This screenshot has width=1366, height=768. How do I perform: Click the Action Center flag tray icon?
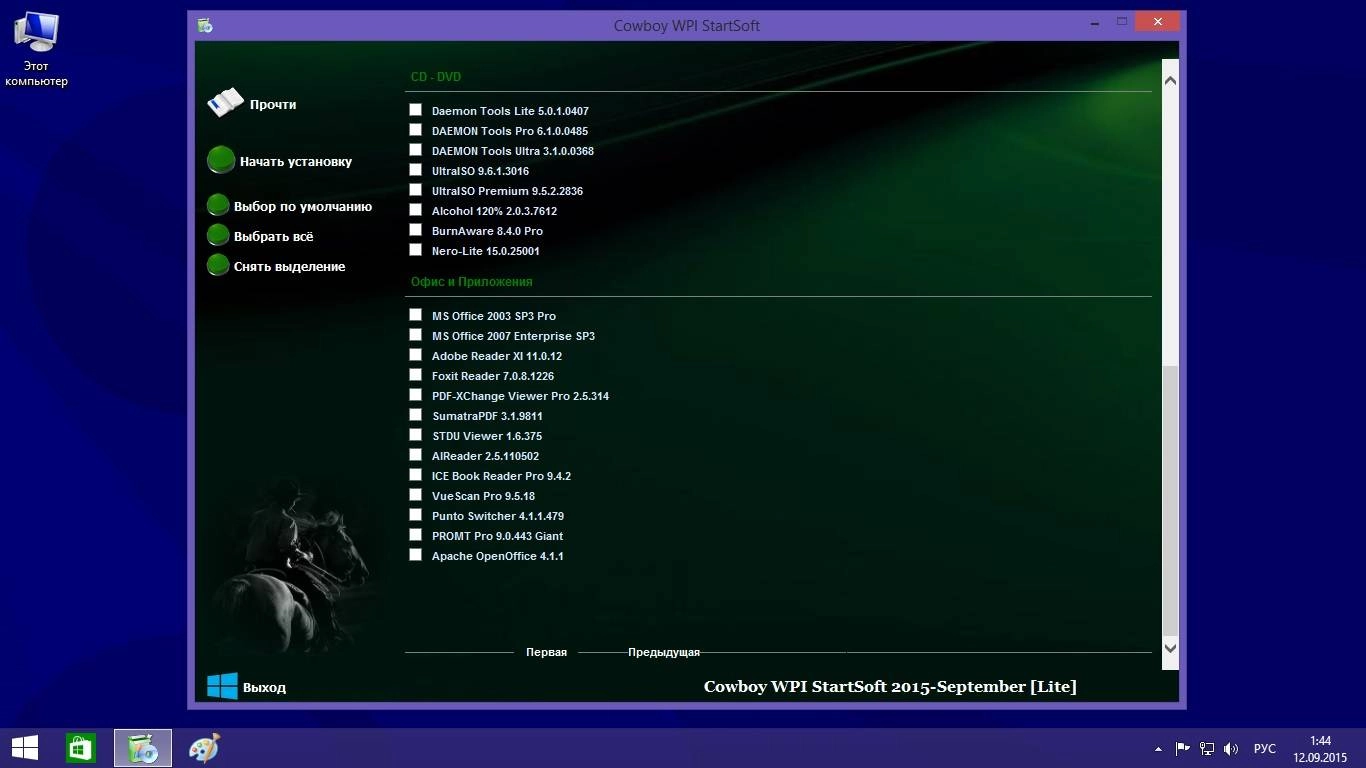coord(1182,749)
